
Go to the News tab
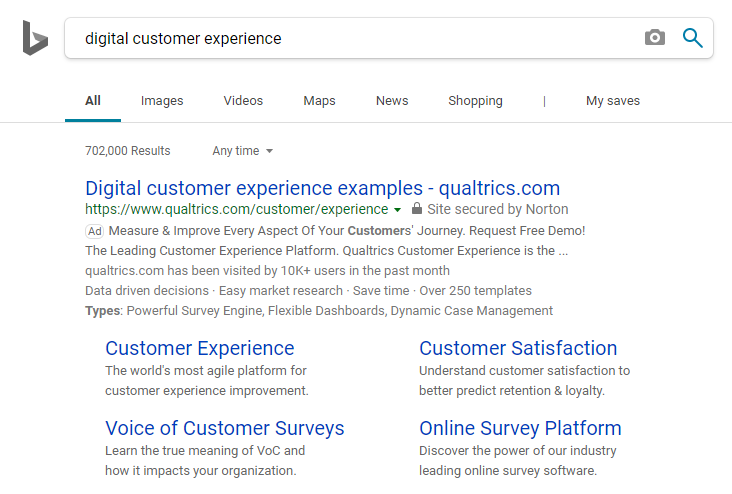pos(392,101)
